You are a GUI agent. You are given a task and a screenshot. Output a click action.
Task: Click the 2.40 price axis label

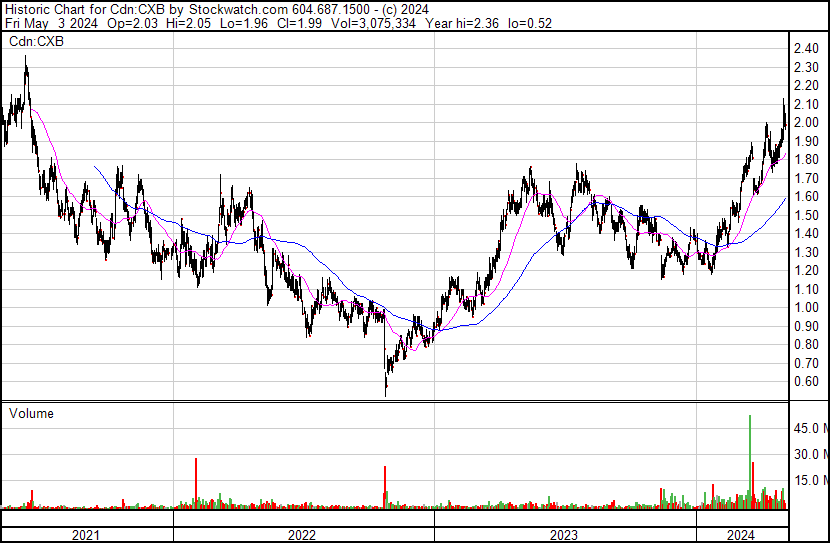806,49
